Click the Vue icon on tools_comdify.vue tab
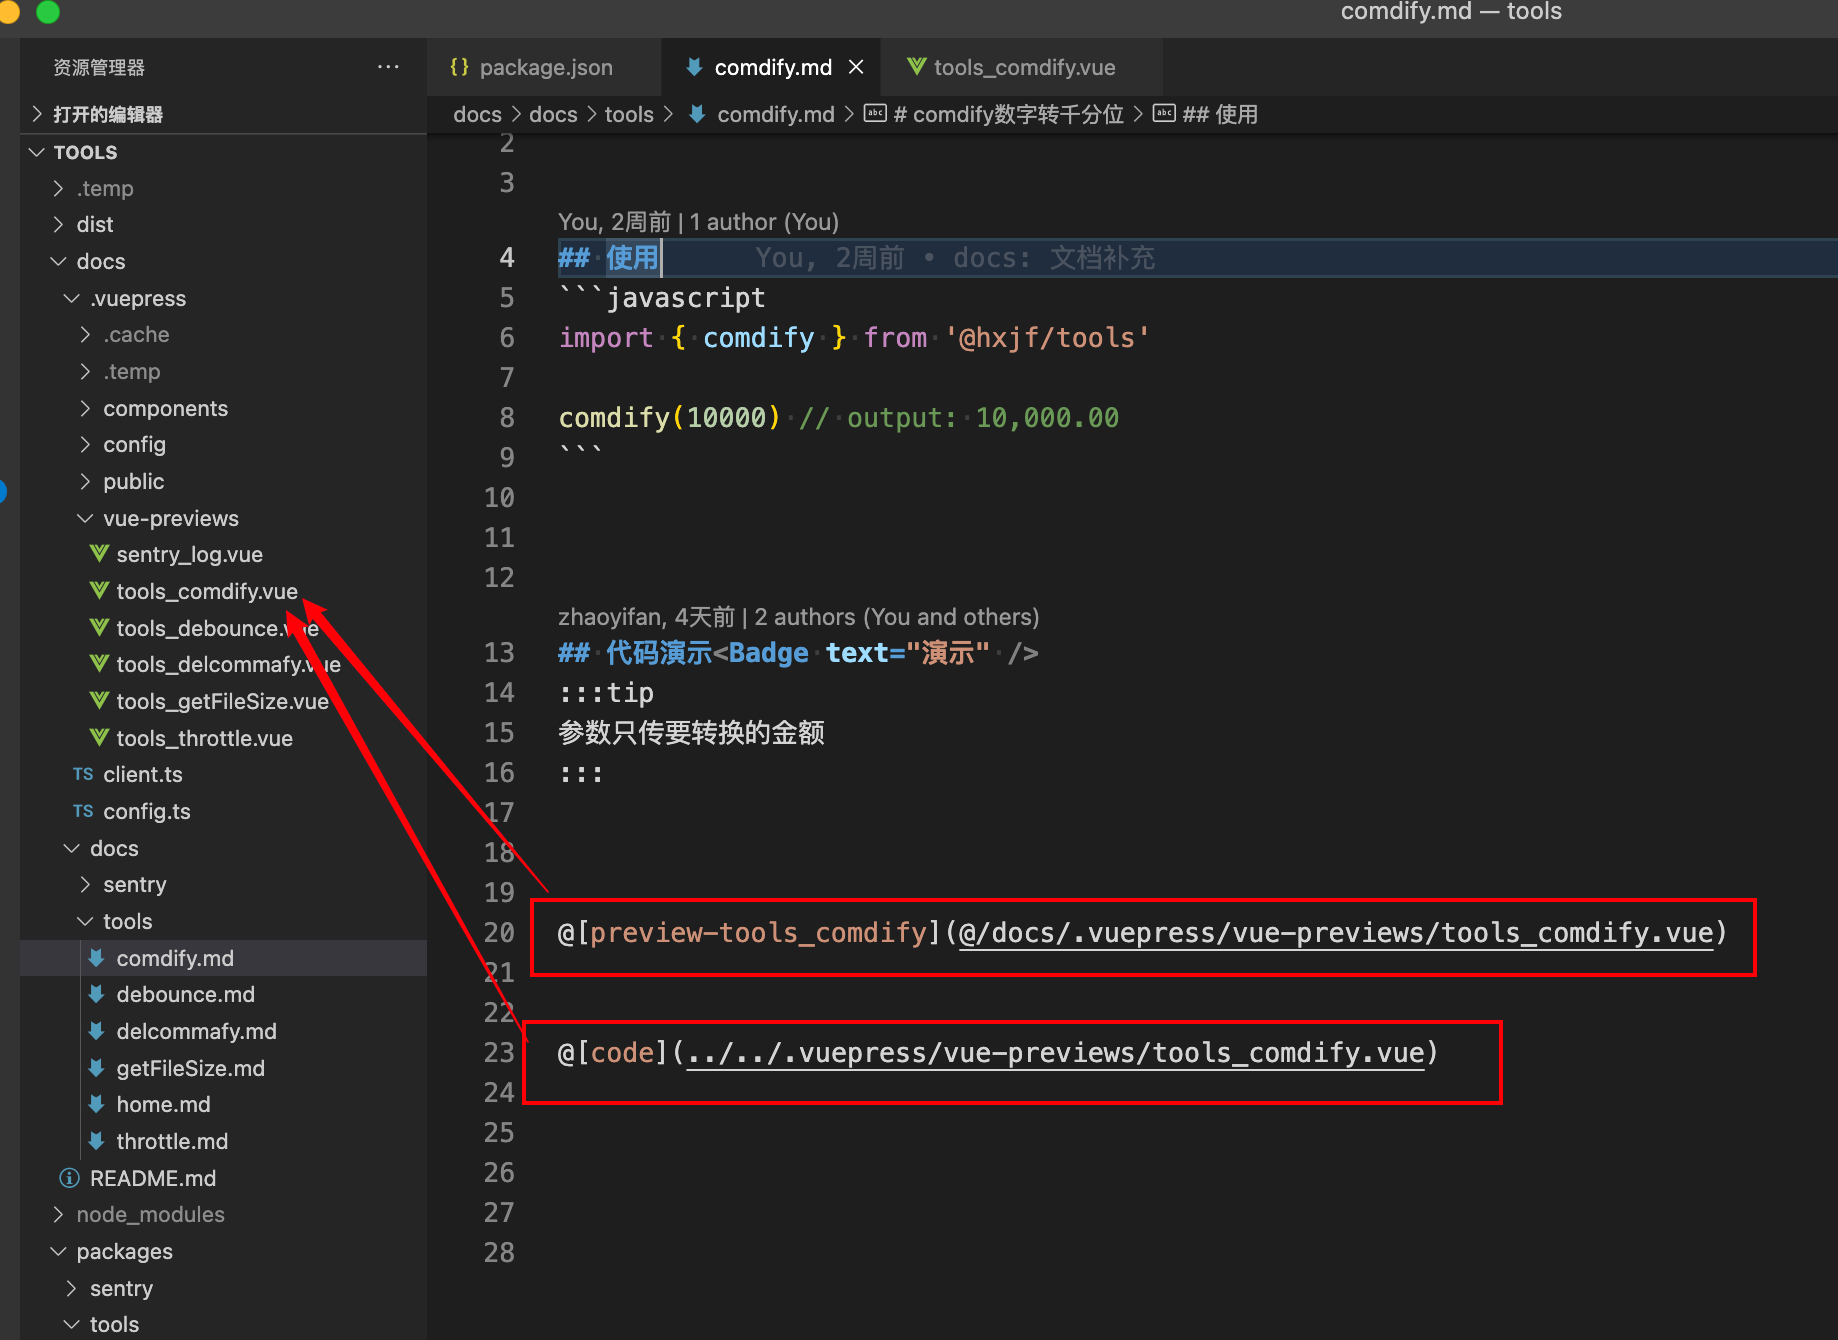Viewport: 1838px width, 1340px height. pyautogui.click(x=916, y=67)
